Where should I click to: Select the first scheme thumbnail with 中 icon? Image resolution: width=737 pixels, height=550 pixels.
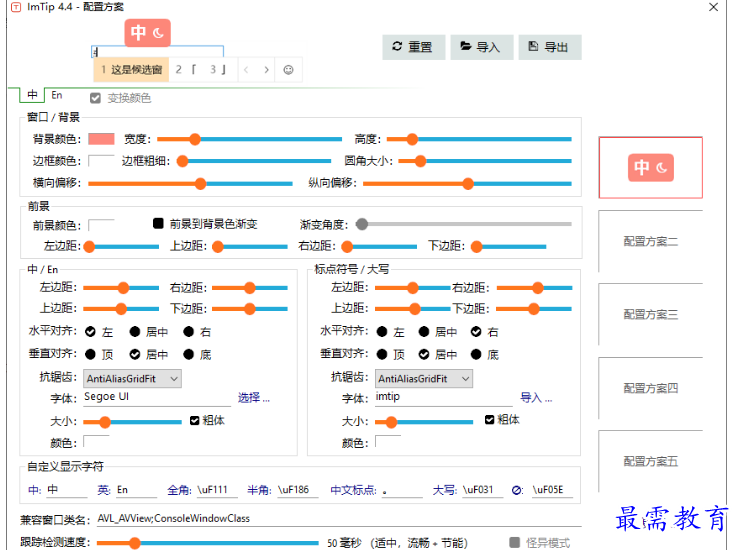651,167
